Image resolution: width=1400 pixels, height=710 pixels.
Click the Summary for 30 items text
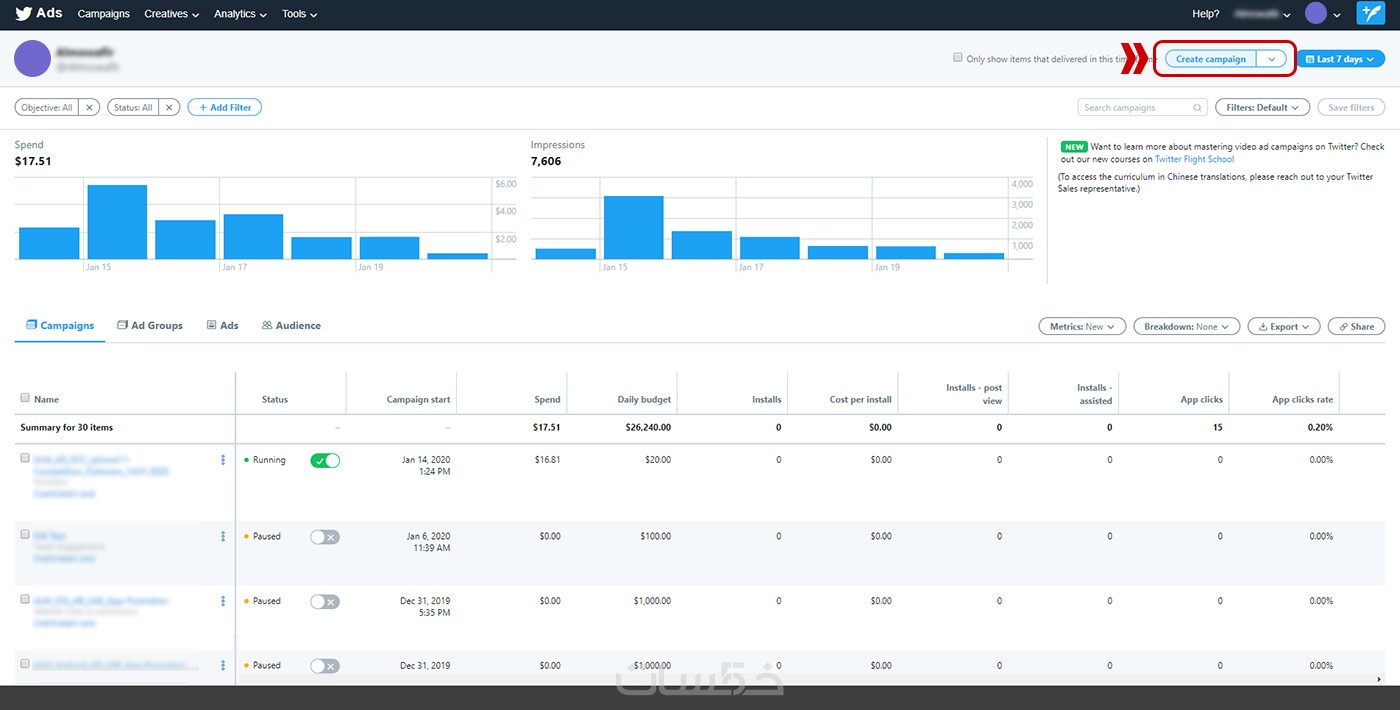[x=66, y=427]
